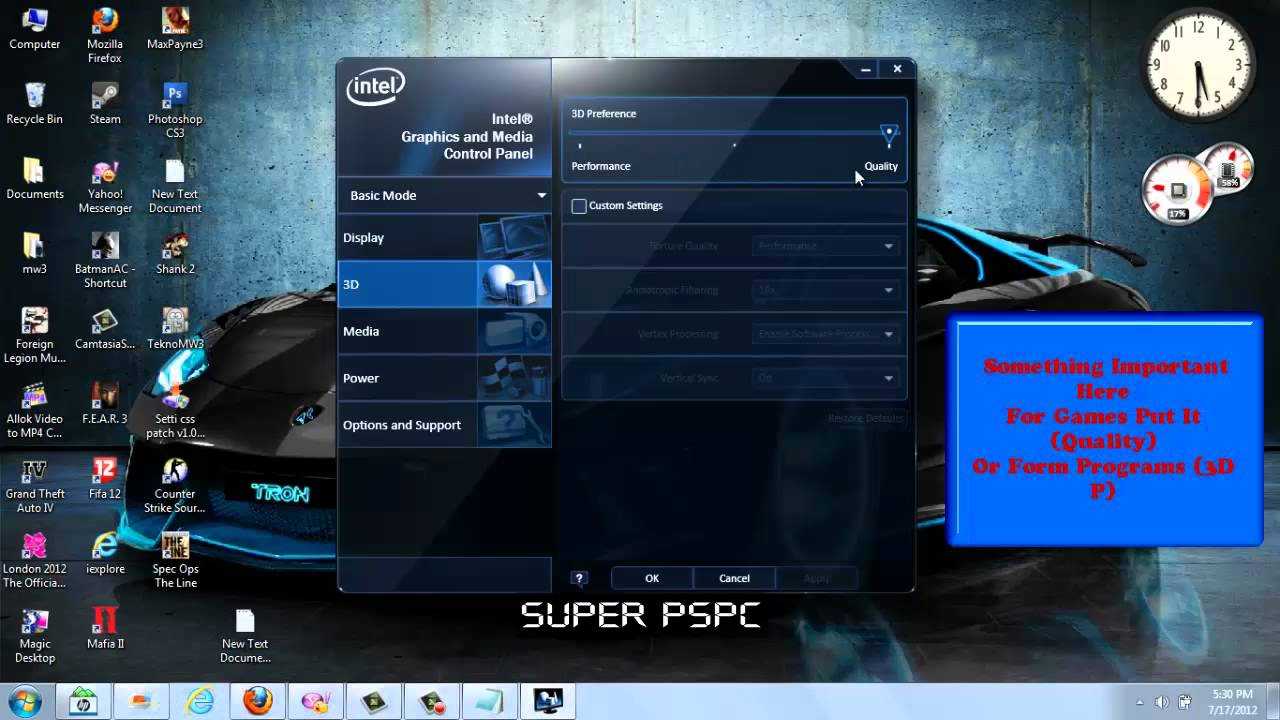Viewport: 1280px width, 720px height.
Task: Open London 2012 The Official game icon
Action: (x=35, y=560)
